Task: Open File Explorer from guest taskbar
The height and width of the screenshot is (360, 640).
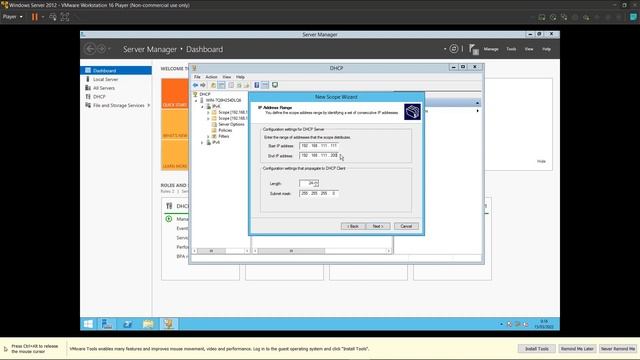Action: click(148, 324)
